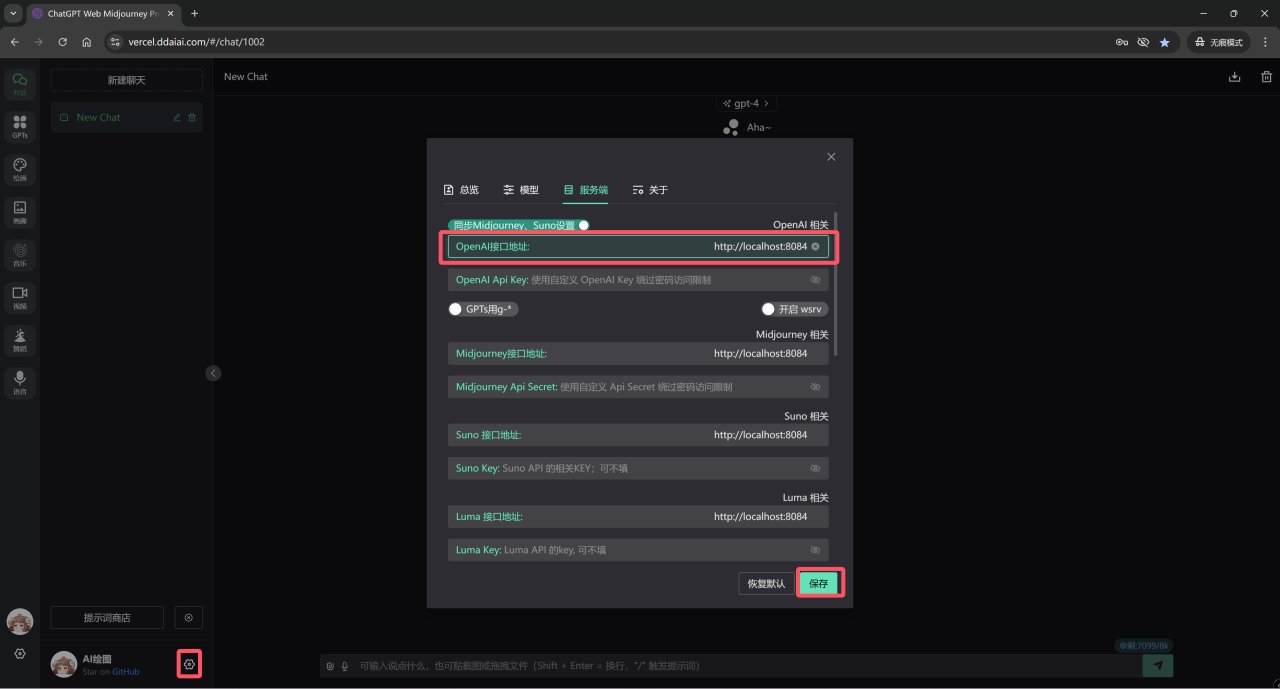
Task: Focus the OpenAI接口地址 input field
Action: tap(638, 246)
